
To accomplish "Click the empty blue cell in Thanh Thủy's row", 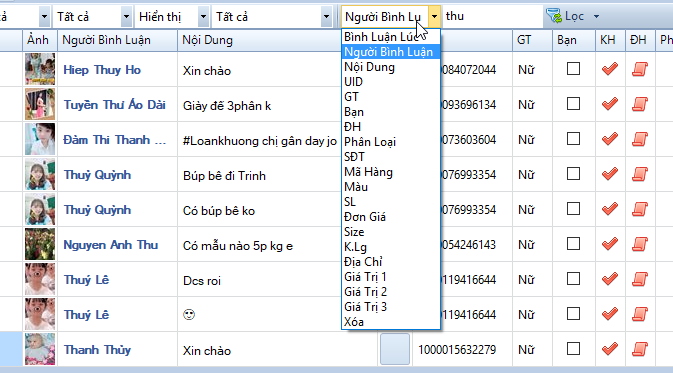I will [395, 349].
